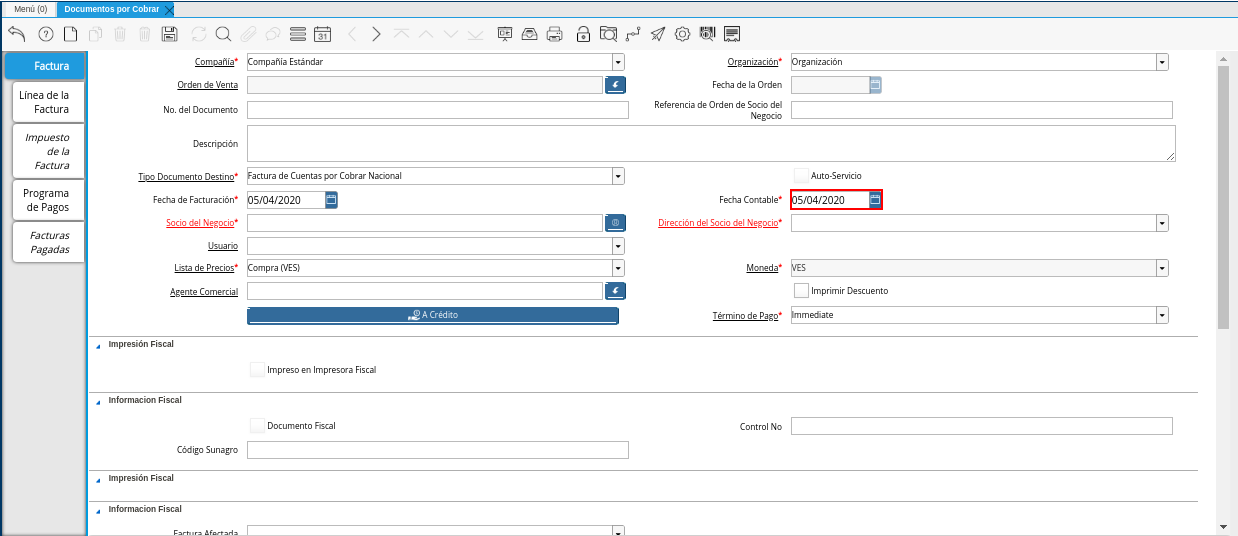Viewport: 1238px width, 536px height.
Task: Click the Socio del Negocio label link
Action: tap(199, 223)
